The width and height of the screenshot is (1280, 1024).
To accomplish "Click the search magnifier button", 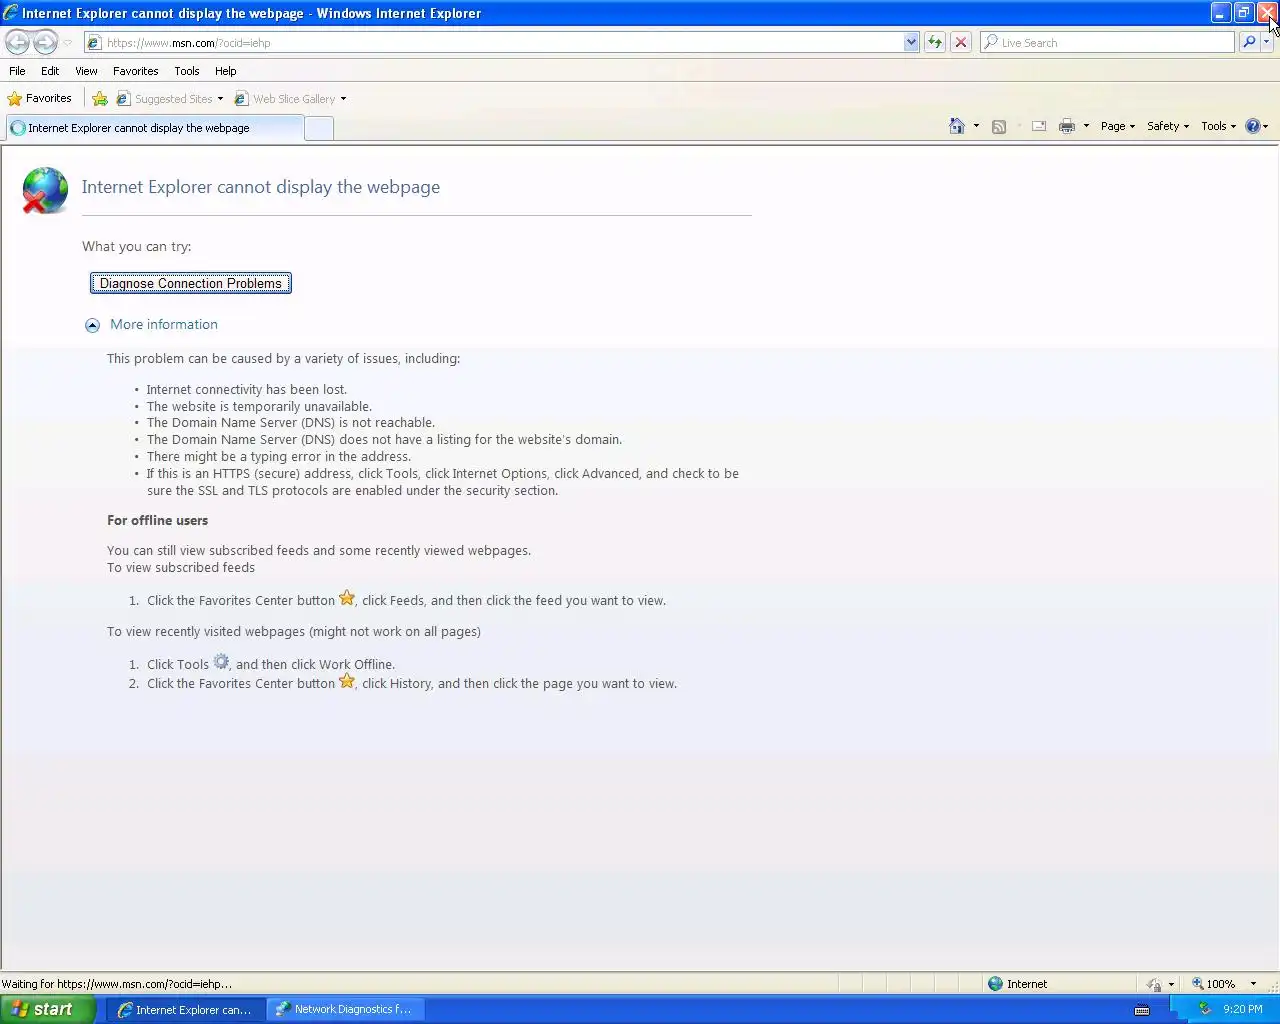I will tap(1249, 42).
